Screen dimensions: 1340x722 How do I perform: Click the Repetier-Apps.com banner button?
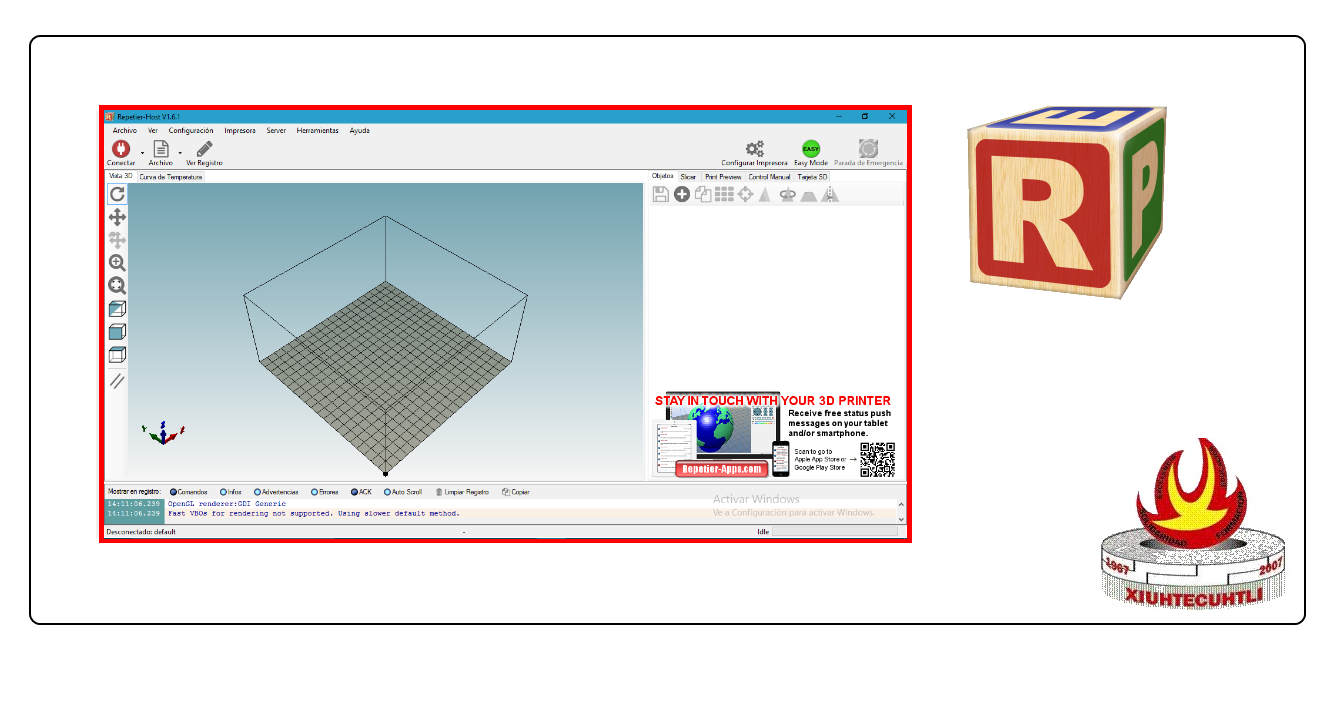coord(720,468)
